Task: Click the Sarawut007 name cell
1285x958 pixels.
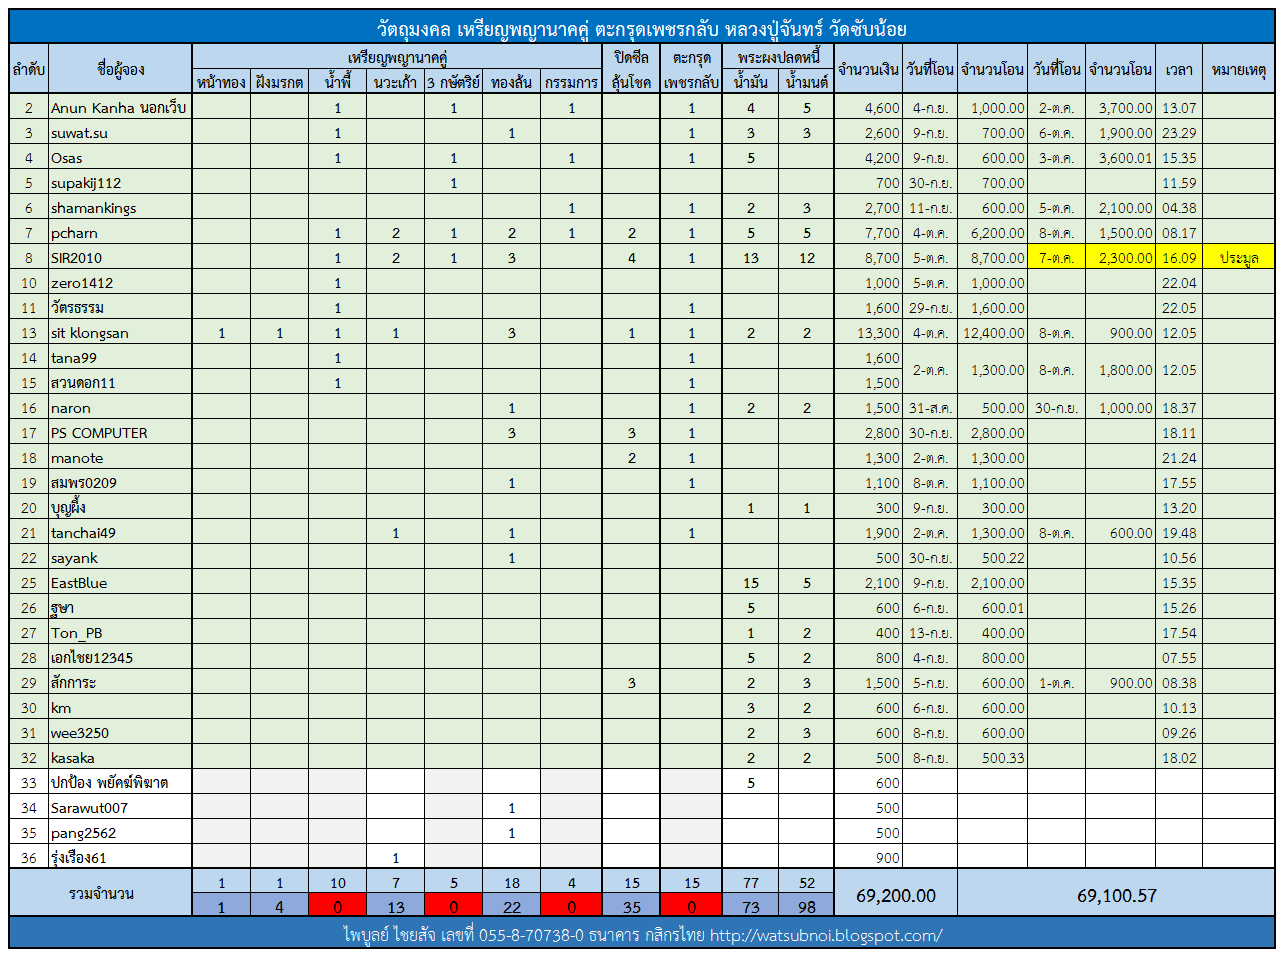Action: 120,808
